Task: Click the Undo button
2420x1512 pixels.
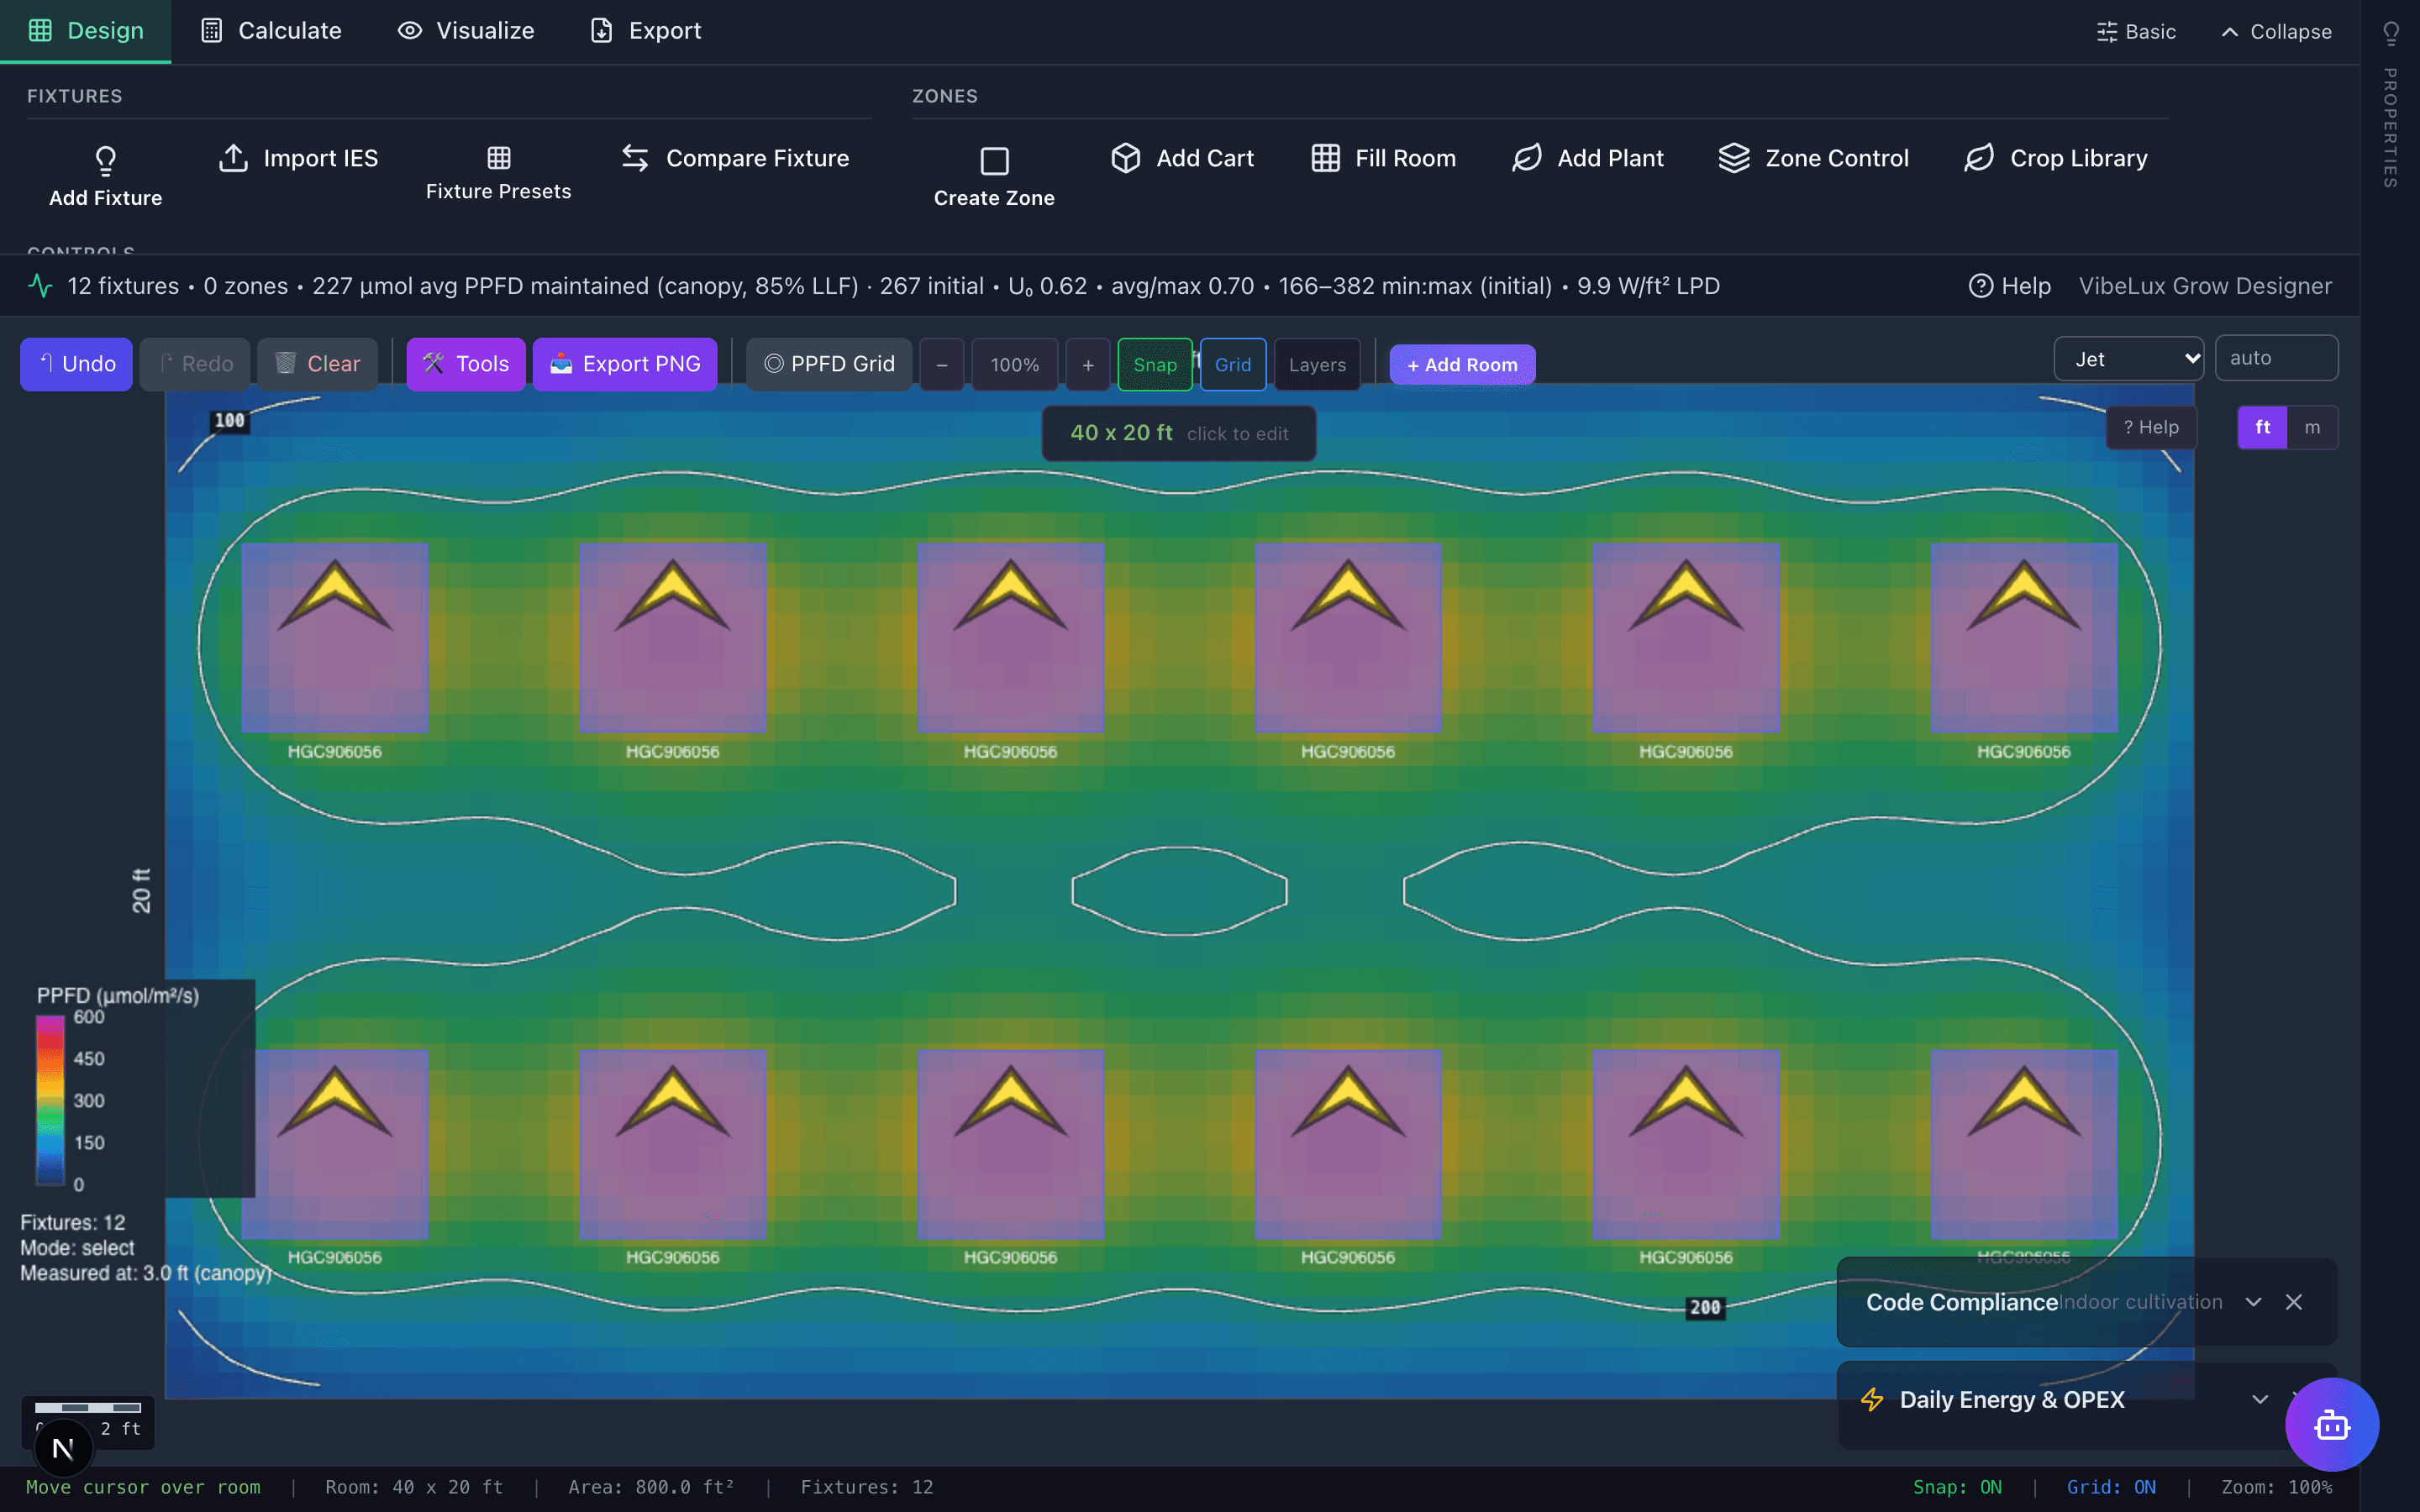Action: (x=76, y=364)
